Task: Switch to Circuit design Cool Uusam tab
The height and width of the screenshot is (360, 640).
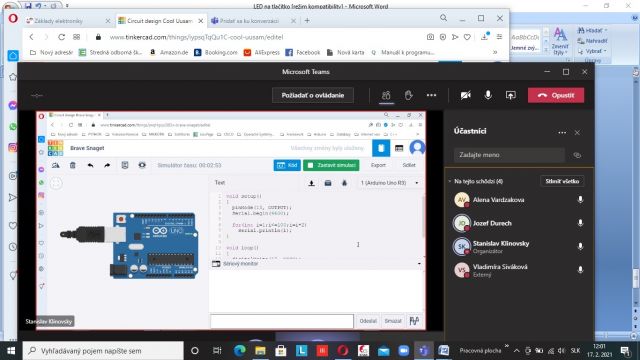Action: pos(160,21)
